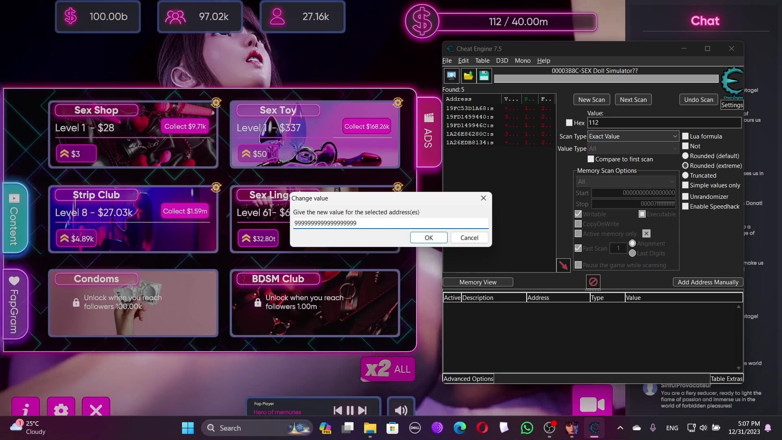The image size is (782, 440).
Task: Switch to the Content side tab
Action: (x=14, y=219)
